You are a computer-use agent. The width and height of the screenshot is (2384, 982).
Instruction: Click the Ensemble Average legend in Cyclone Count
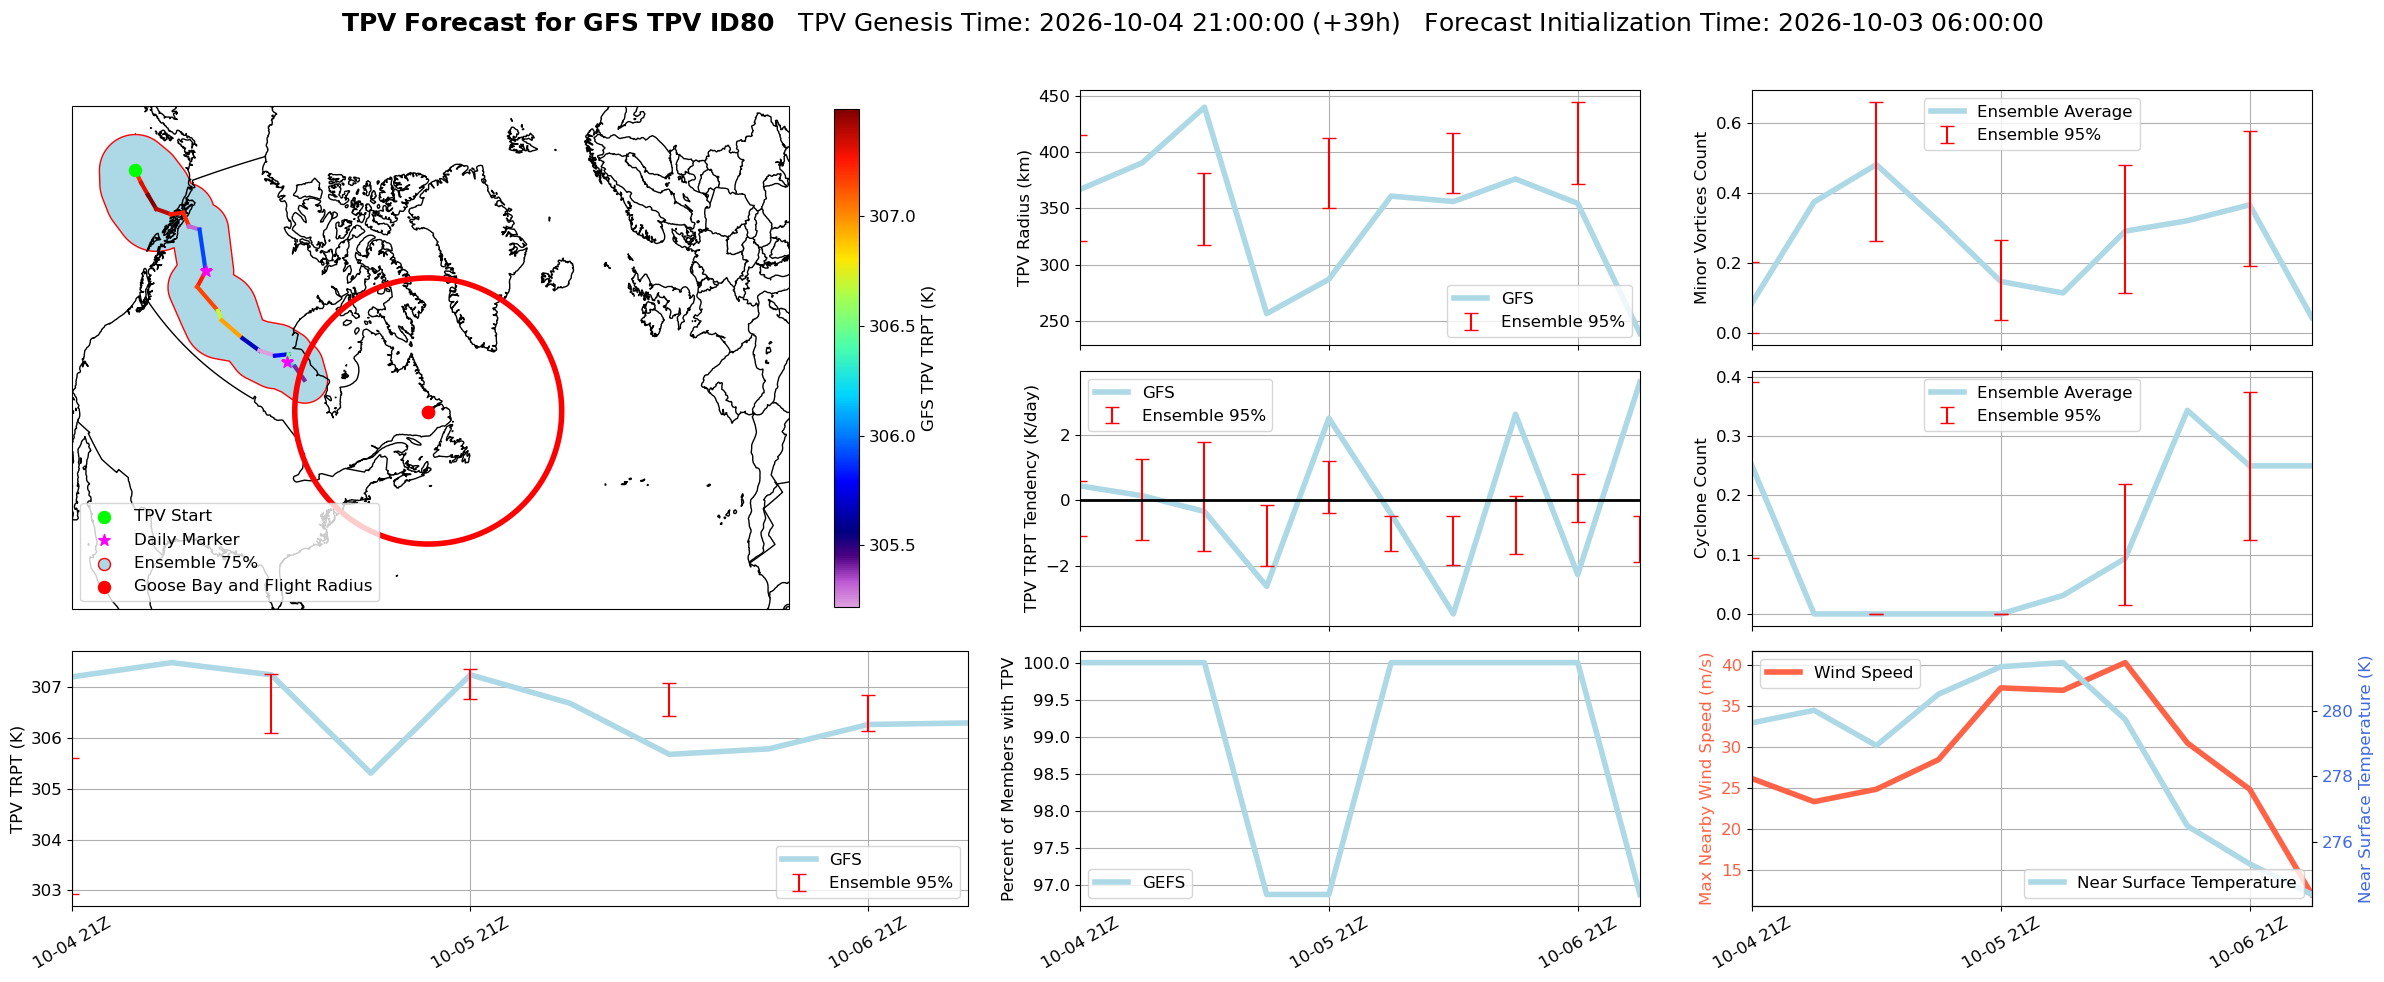tap(2030, 393)
